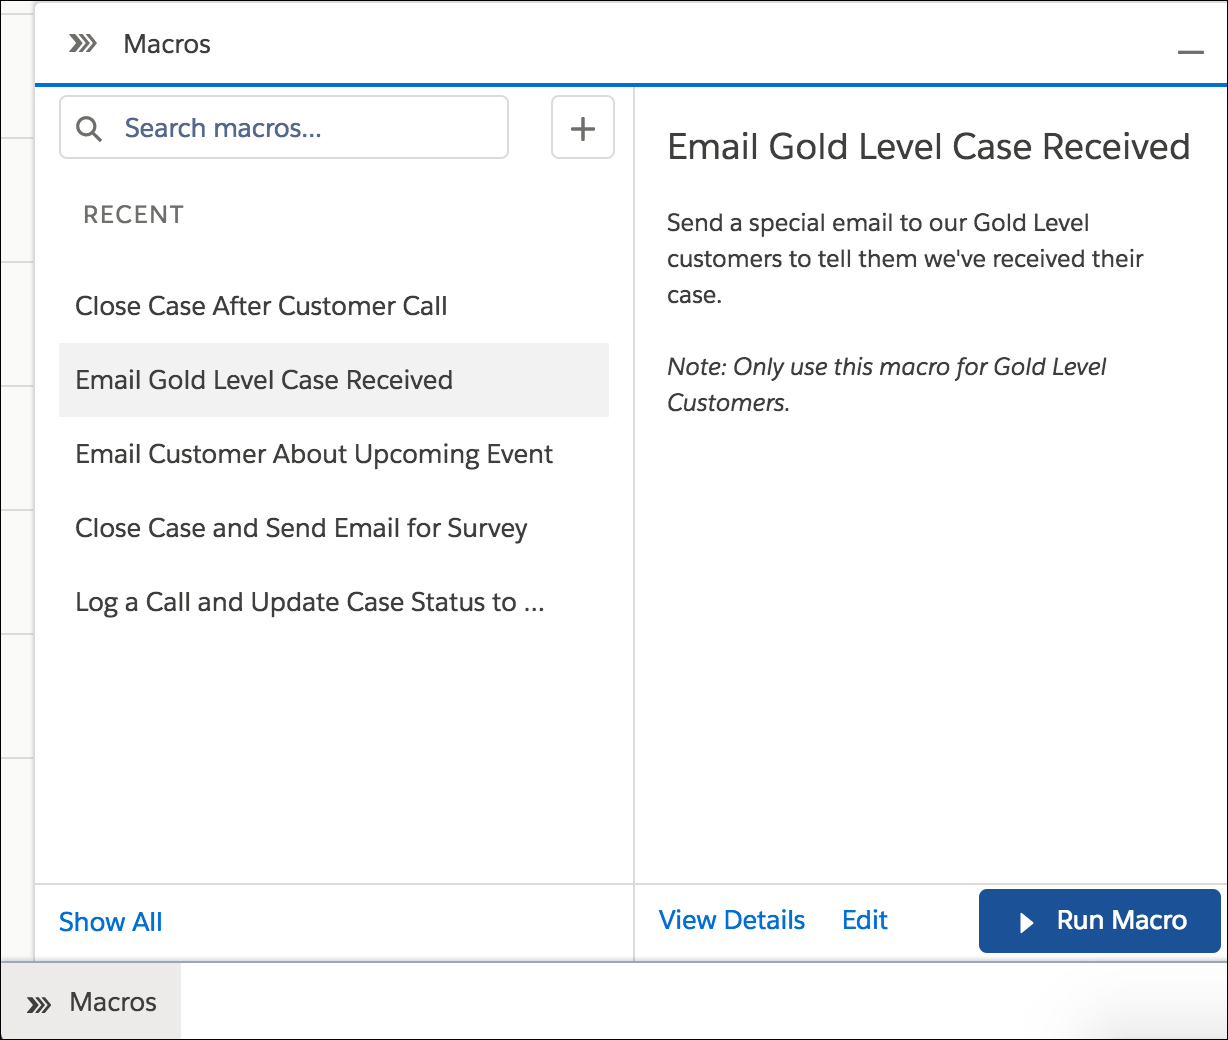The width and height of the screenshot is (1228, 1040).
Task: Expand the RECENT macros section
Action: click(133, 214)
